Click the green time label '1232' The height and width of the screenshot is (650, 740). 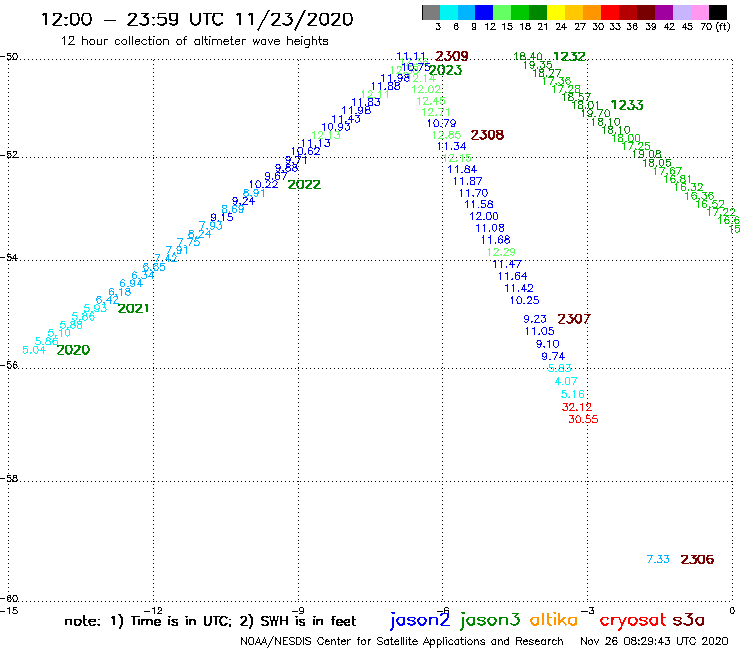569,57
